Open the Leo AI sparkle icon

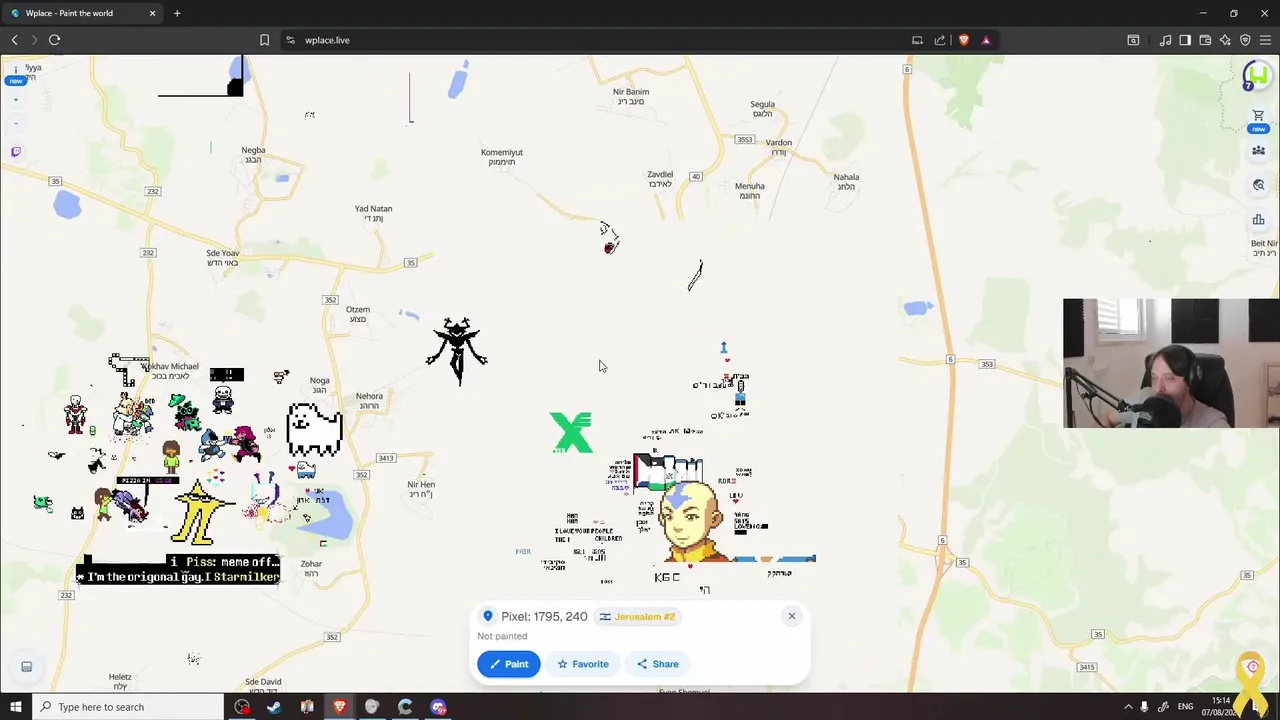pos(1225,40)
